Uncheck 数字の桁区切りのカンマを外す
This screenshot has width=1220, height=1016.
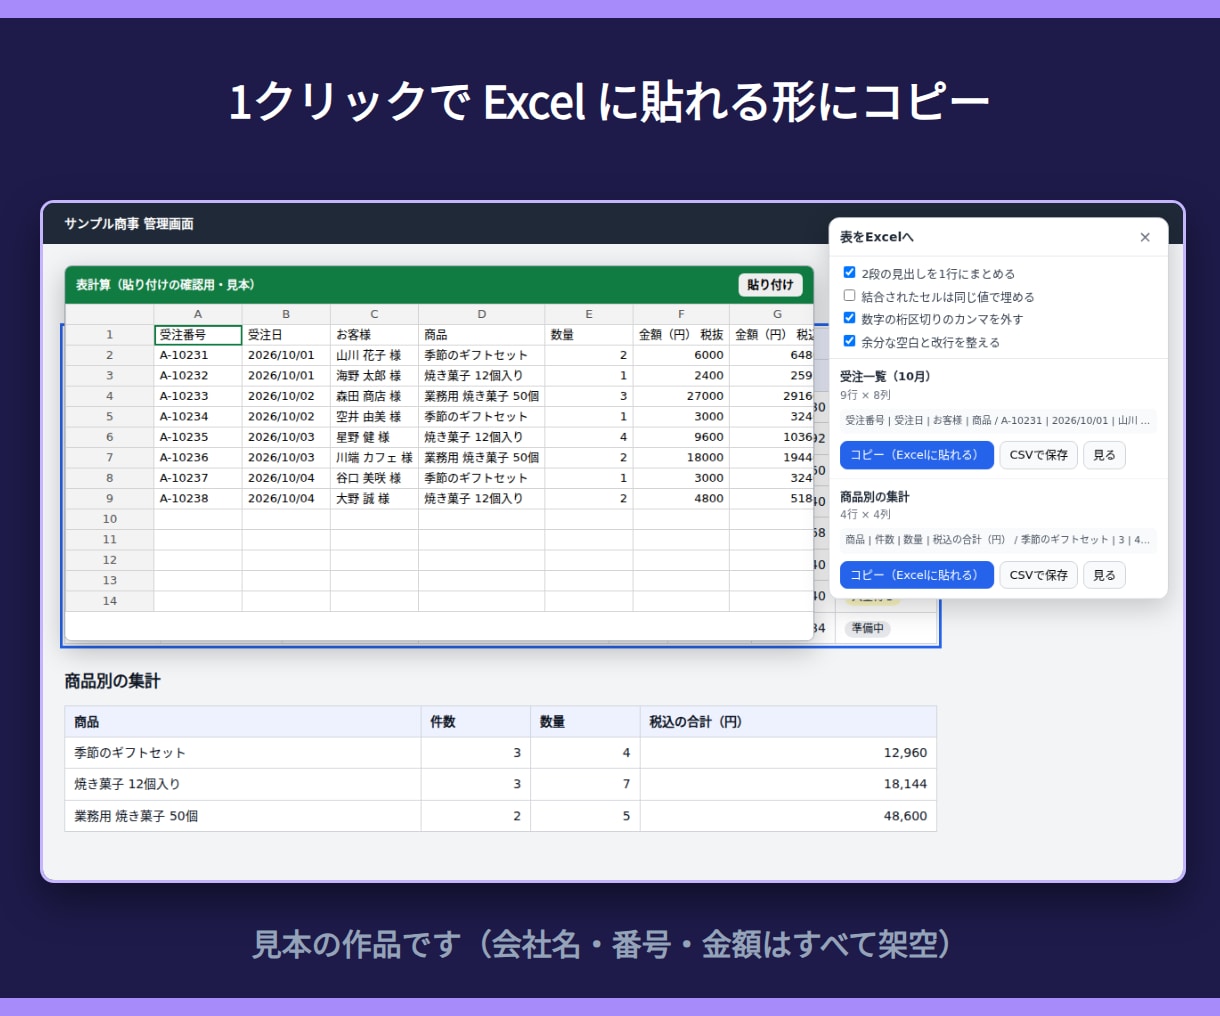[x=849, y=318]
